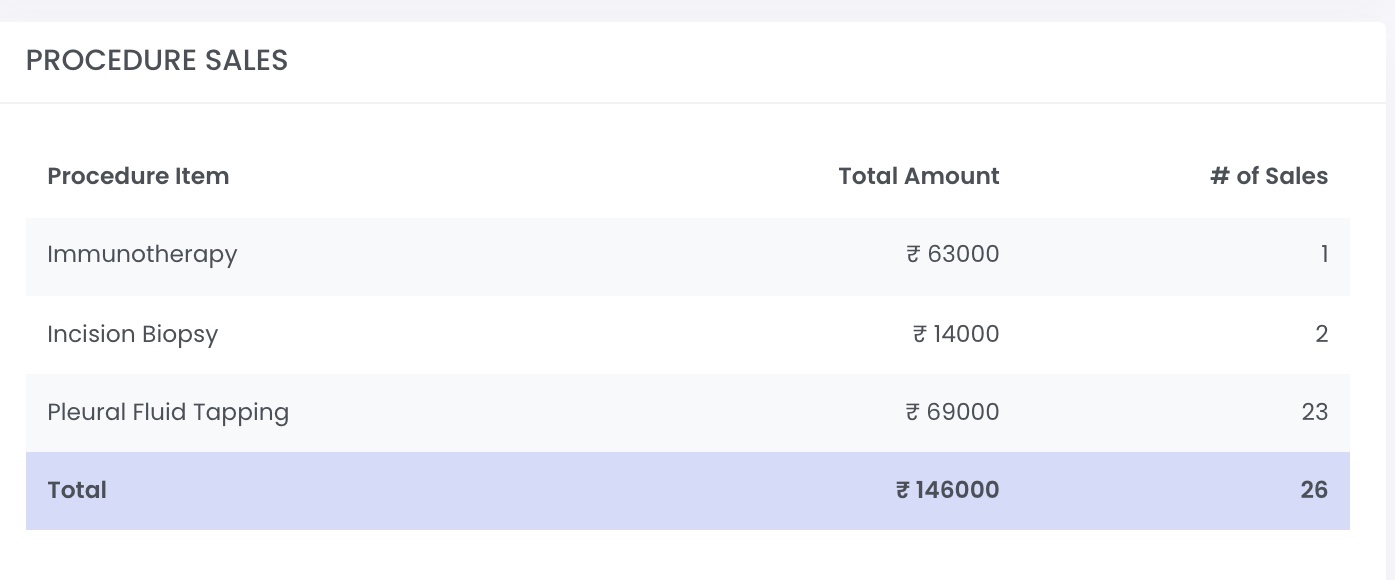1395x580 pixels.
Task: Click Pleural Fluid Tapping sales count 23
Action: tap(1315, 412)
